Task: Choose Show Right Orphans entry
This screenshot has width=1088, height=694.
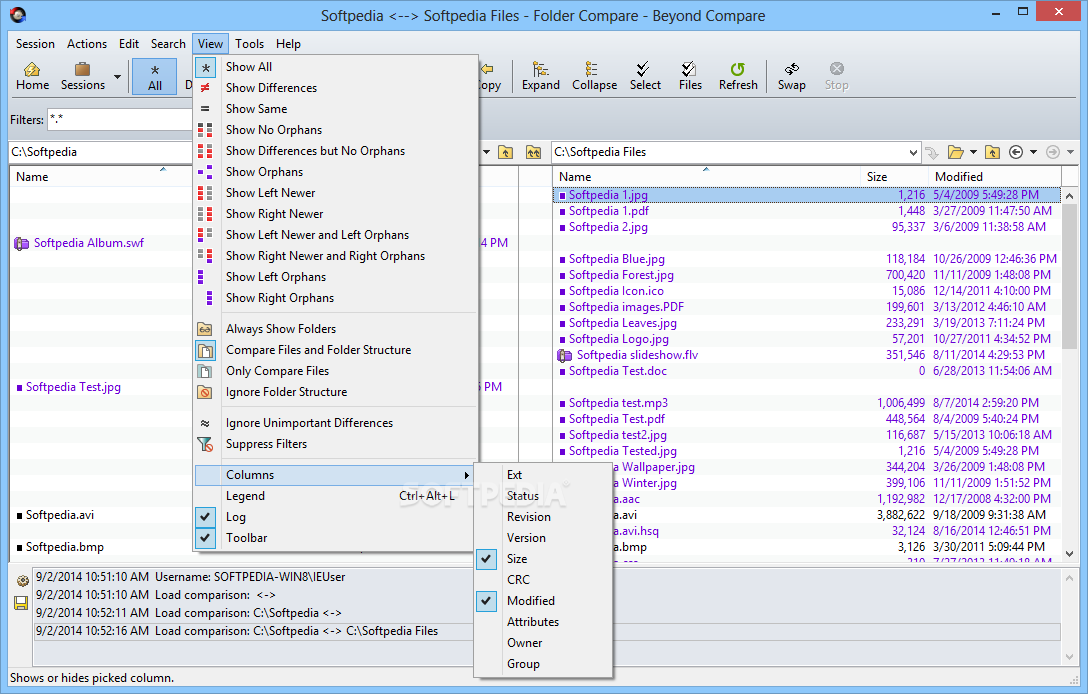Action: tap(336, 298)
